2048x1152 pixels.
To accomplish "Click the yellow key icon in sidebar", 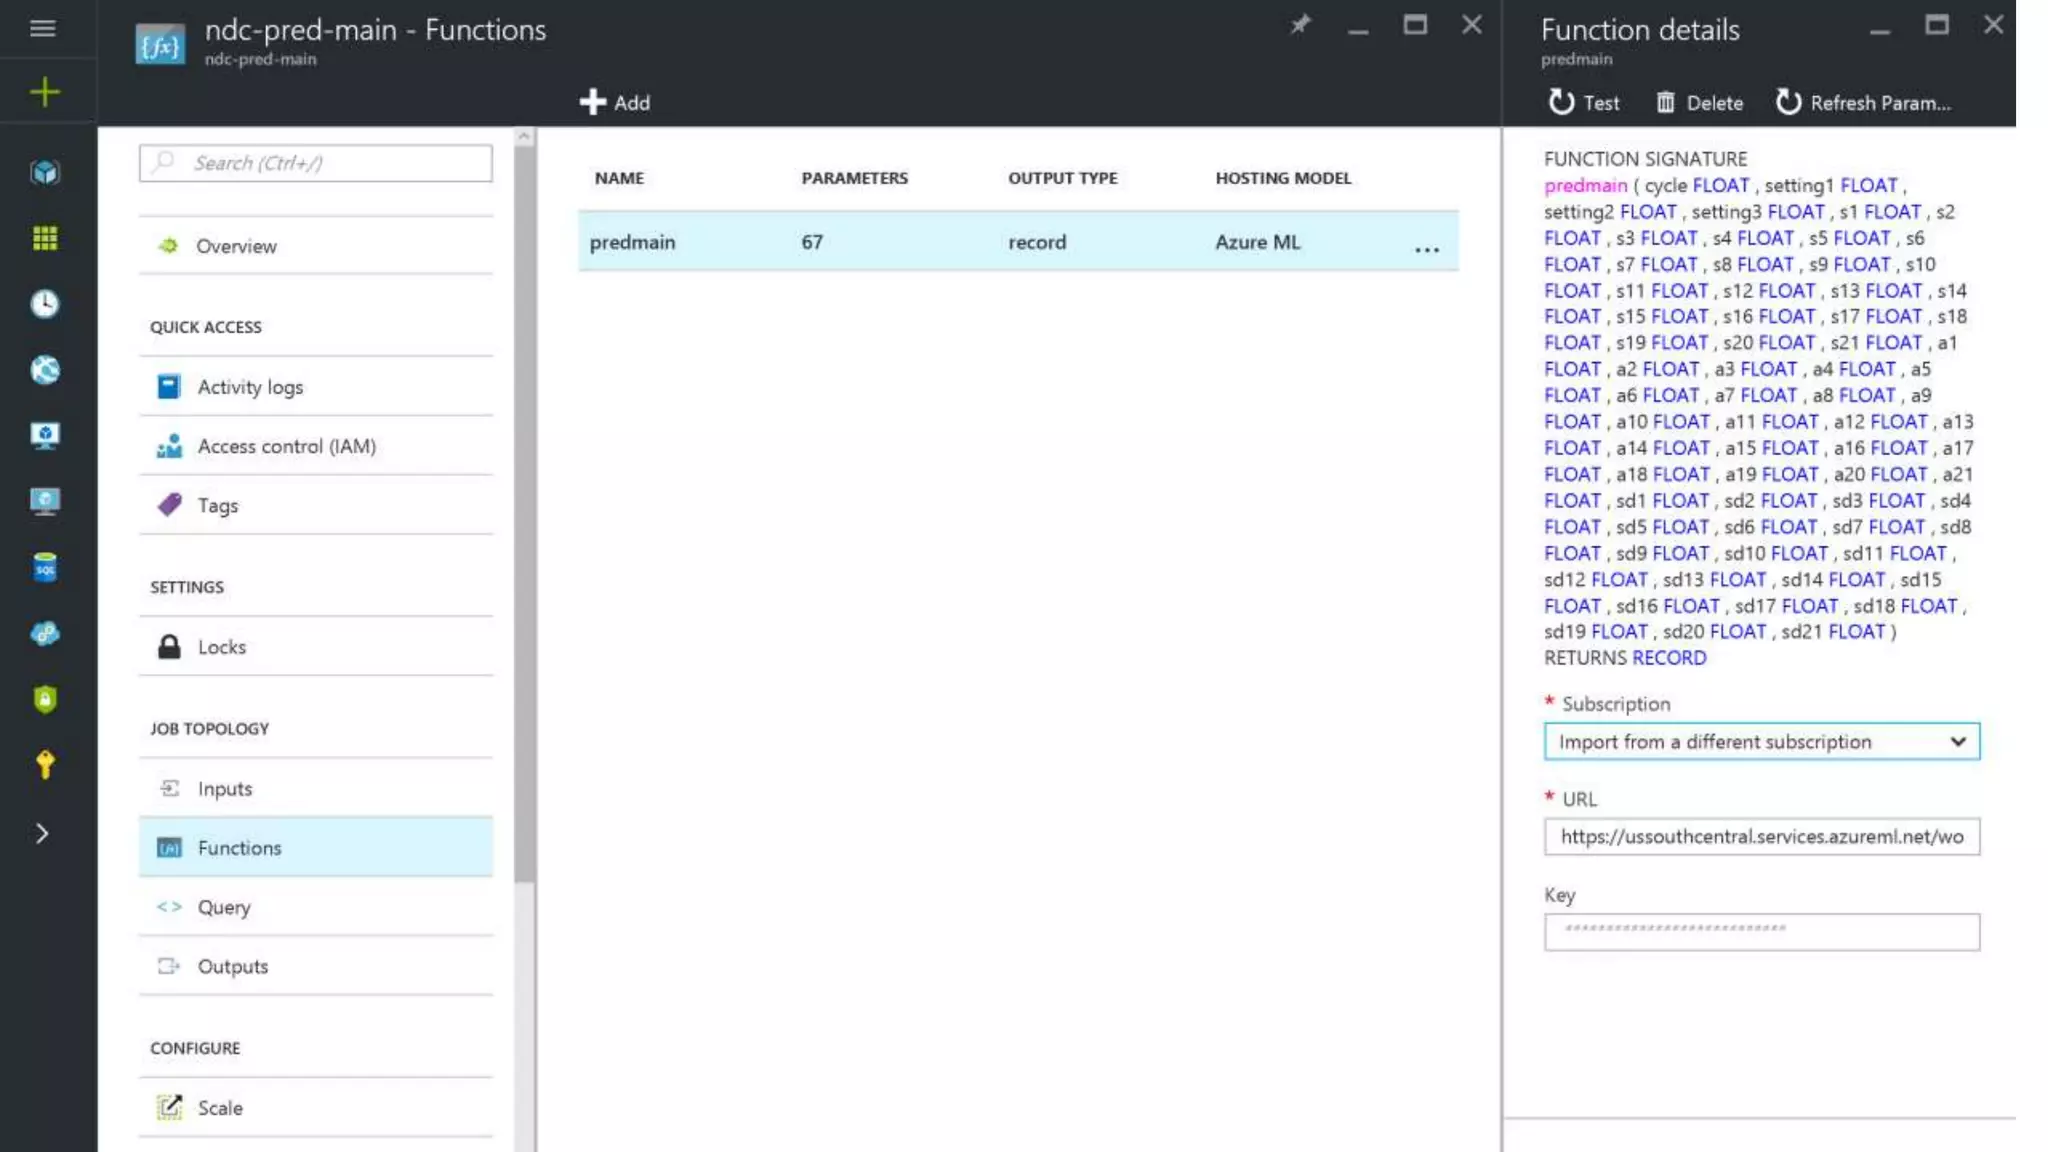I will 45,765.
